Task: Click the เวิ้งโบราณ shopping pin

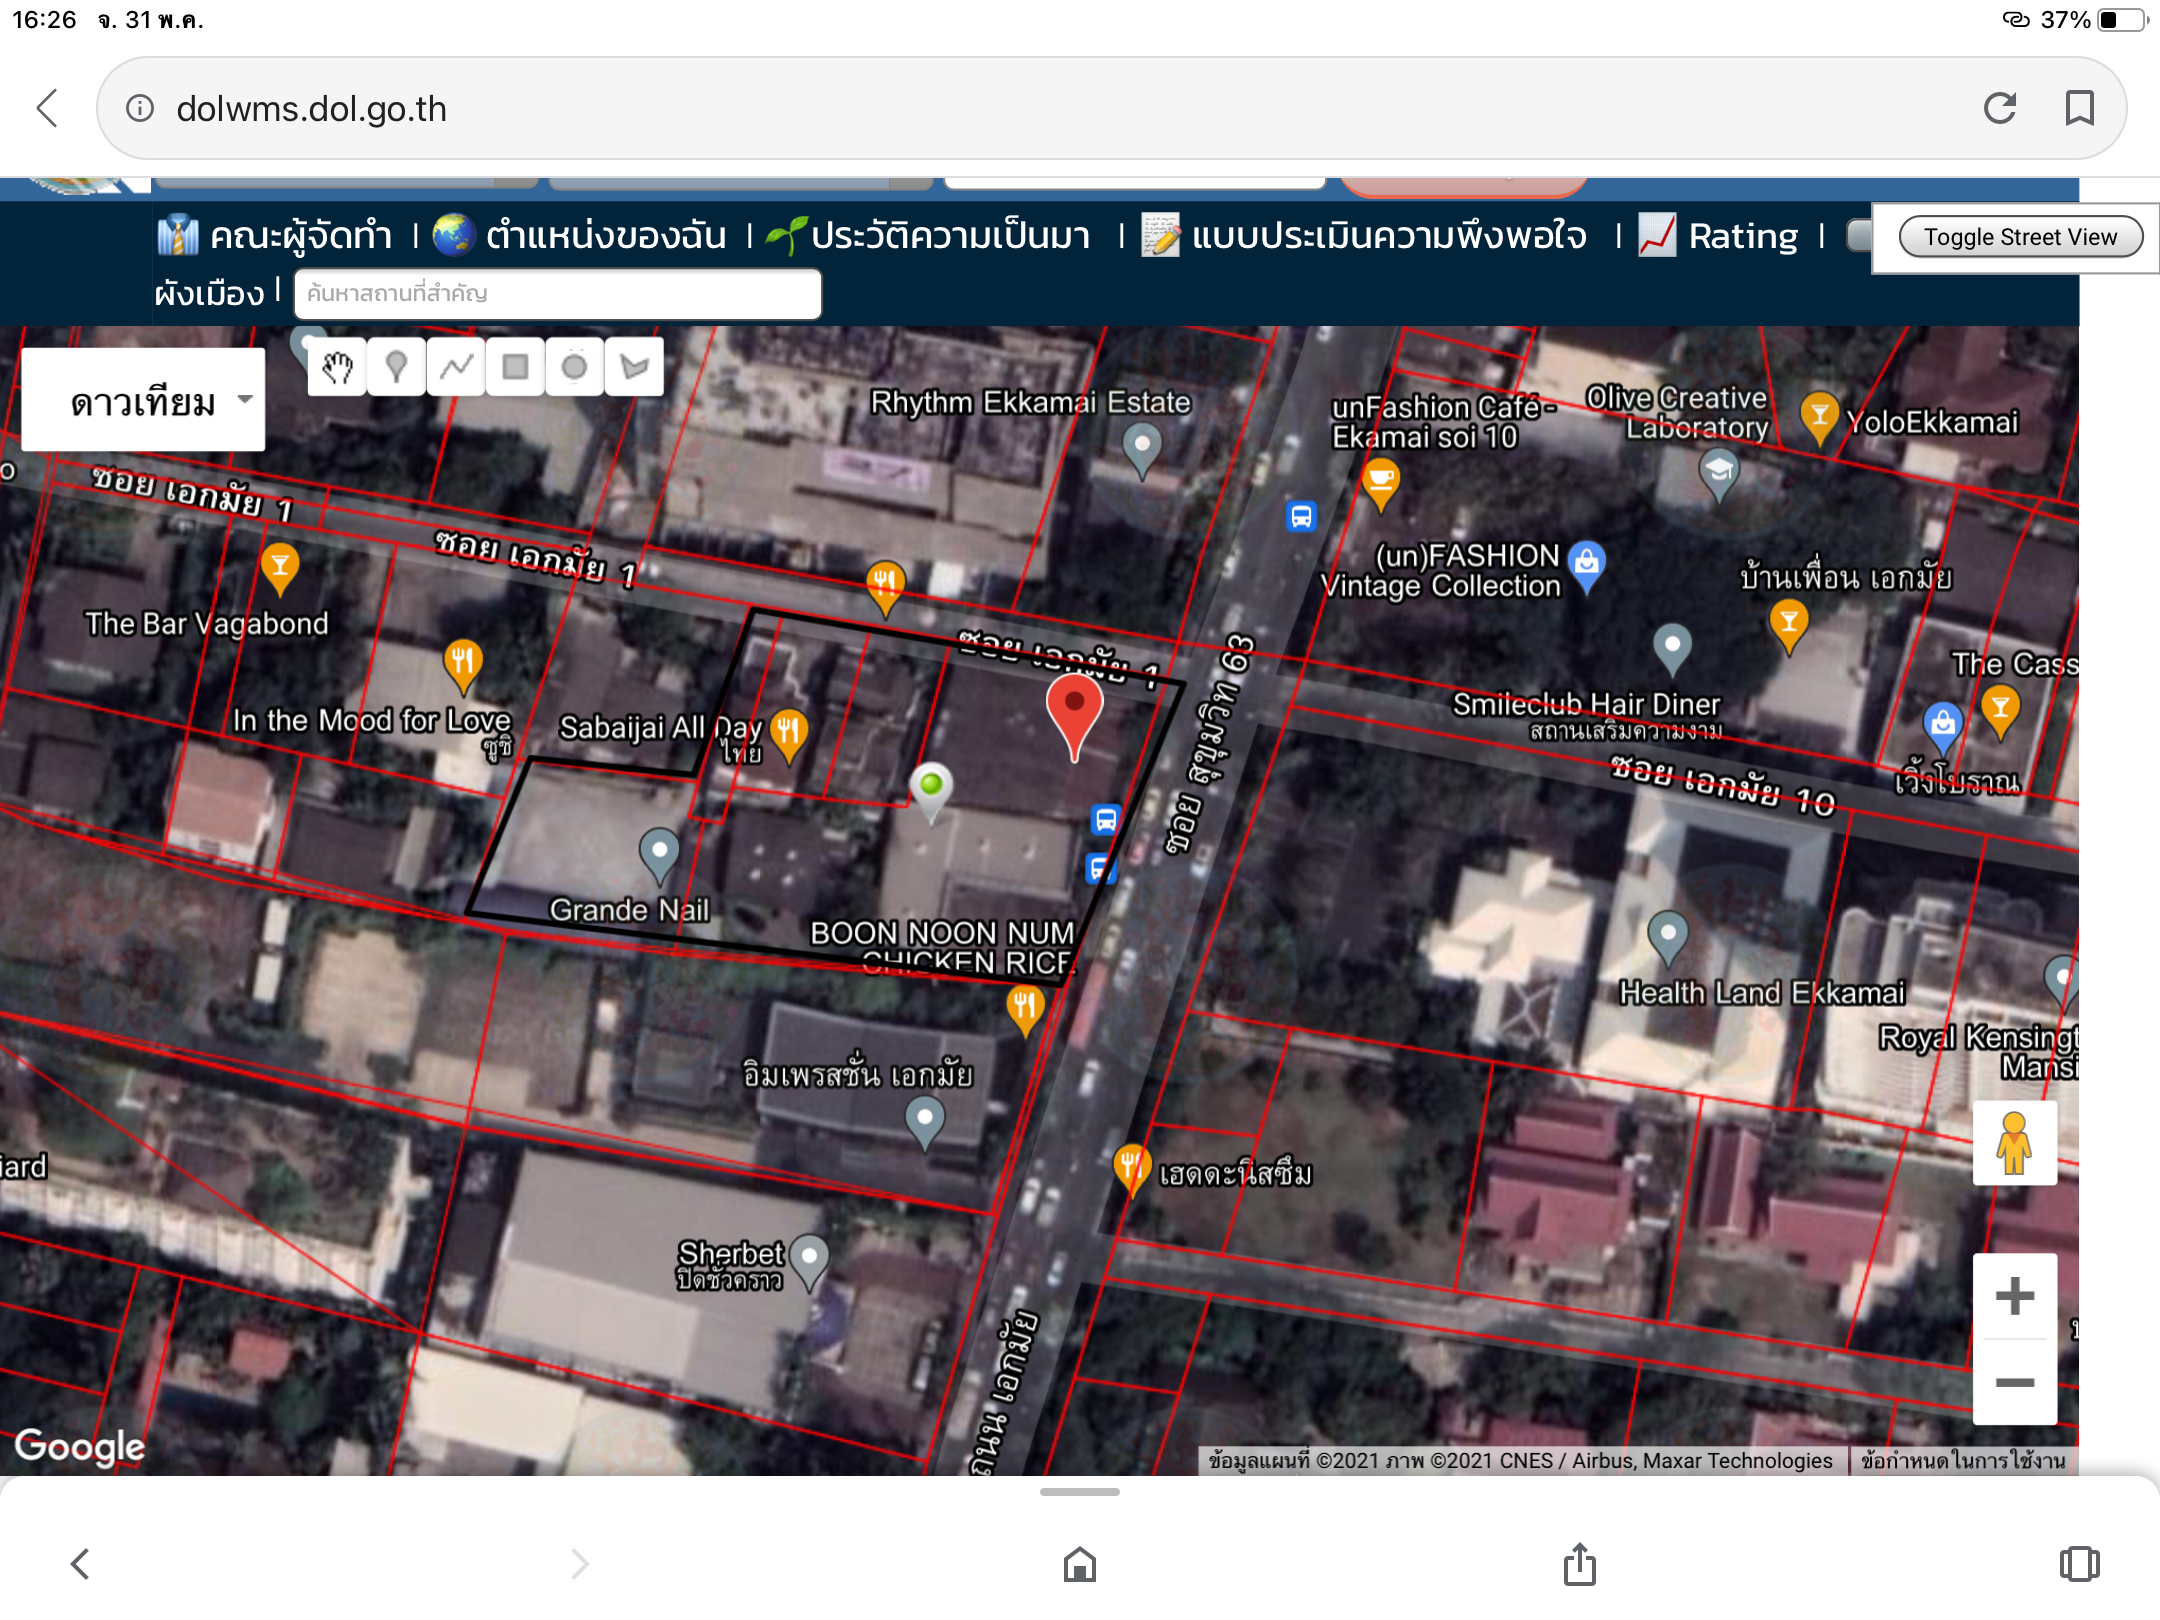Action: click(x=1942, y=729)
